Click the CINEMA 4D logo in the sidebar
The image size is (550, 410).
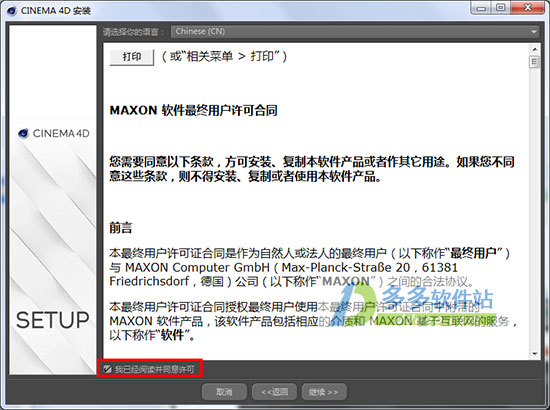54,133
